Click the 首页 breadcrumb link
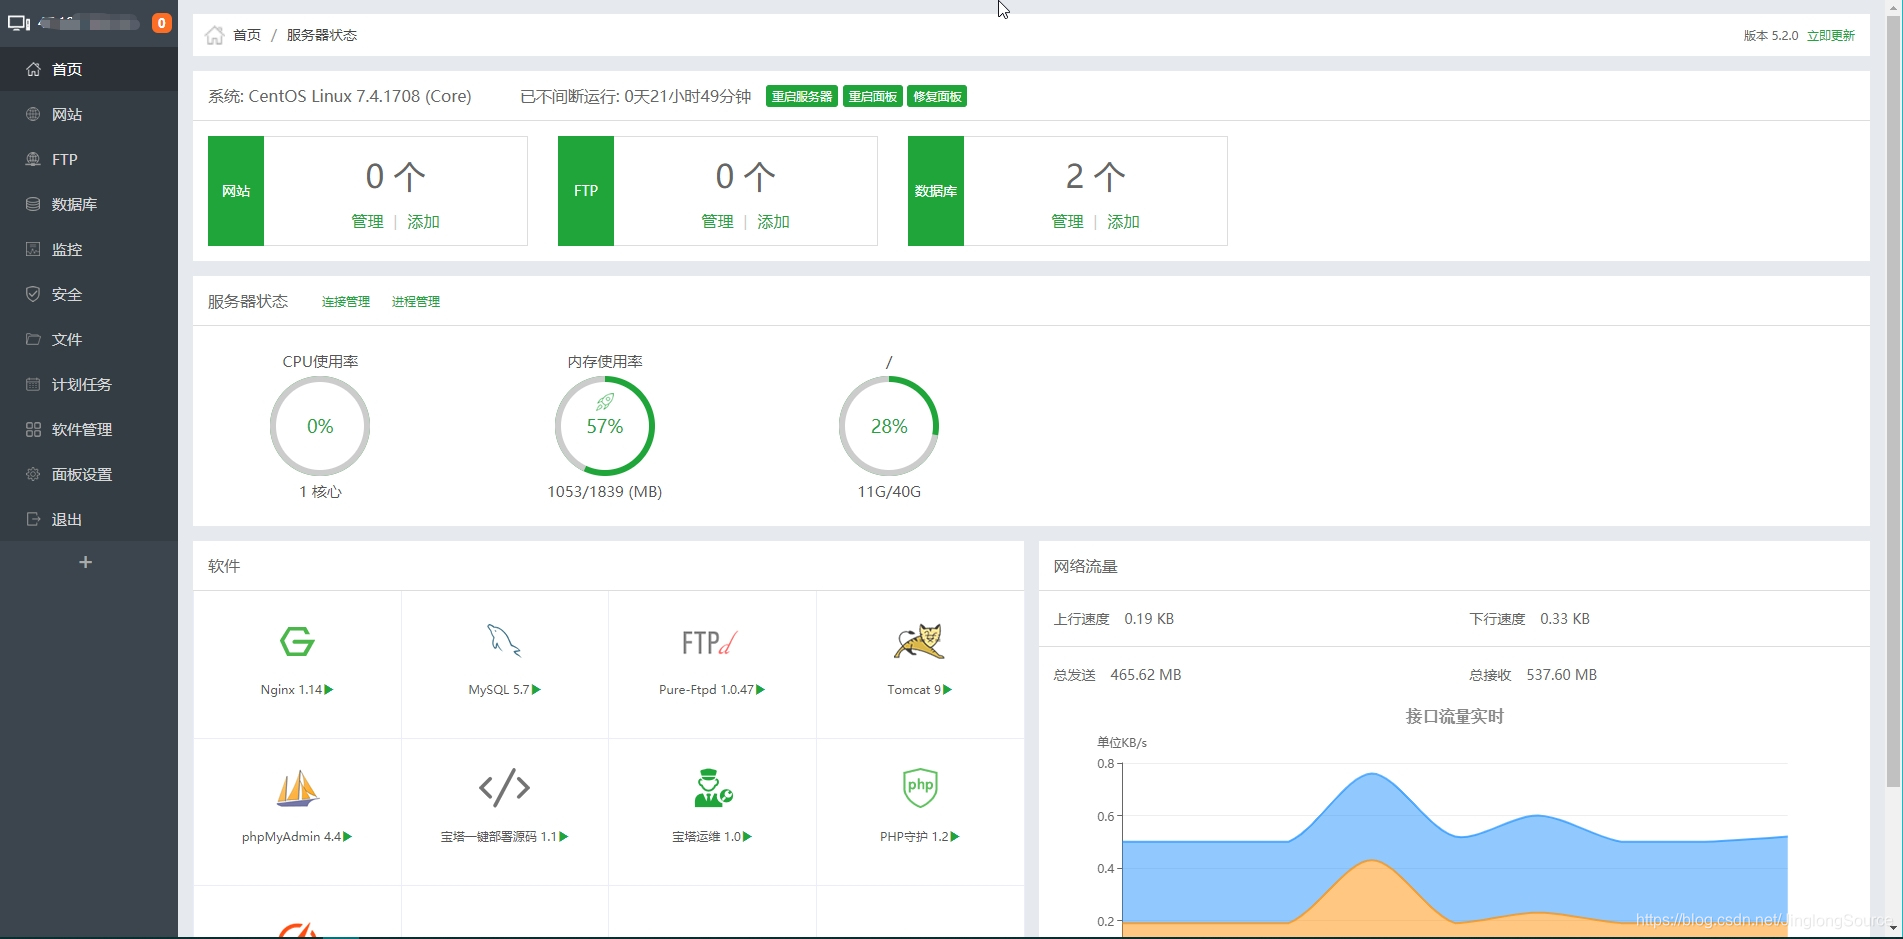The width and height of the screenshot is (1903, 939). [247, 35]
